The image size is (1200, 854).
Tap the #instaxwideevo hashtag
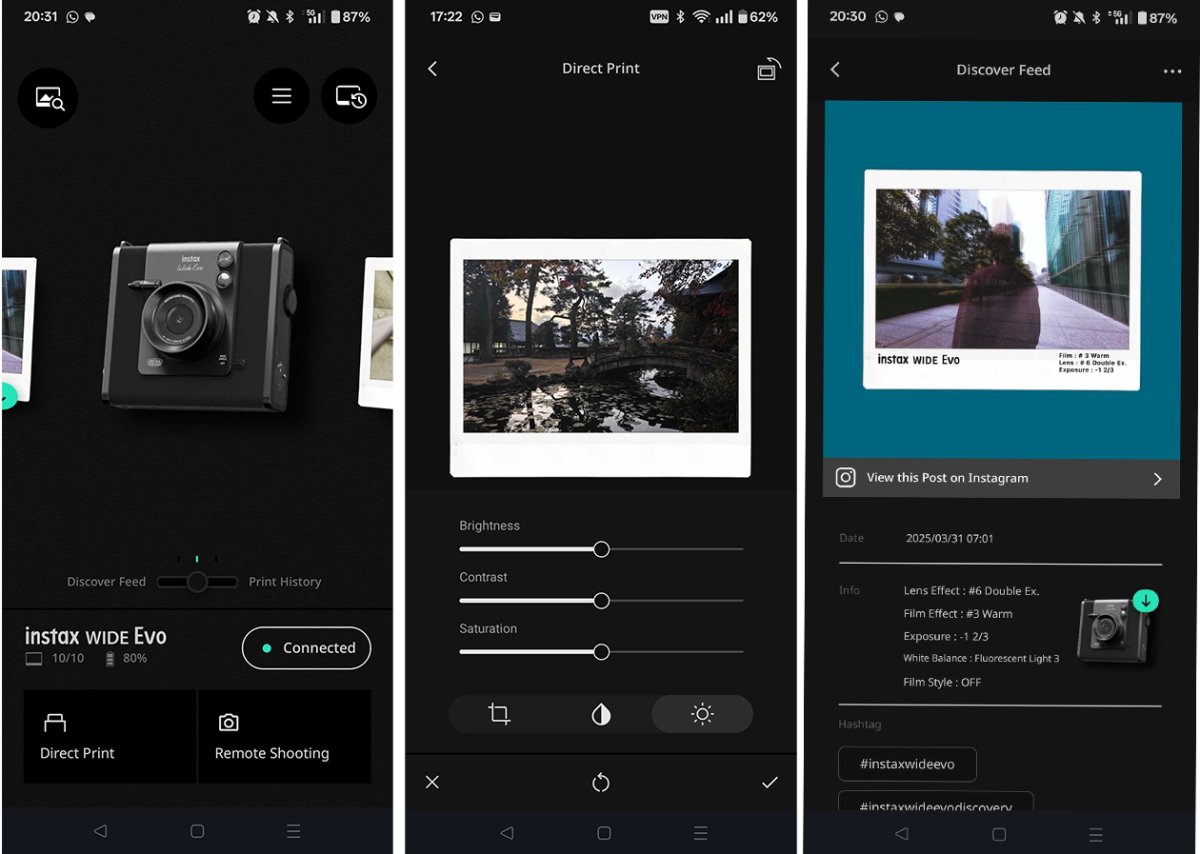click(x=907, y=764)
